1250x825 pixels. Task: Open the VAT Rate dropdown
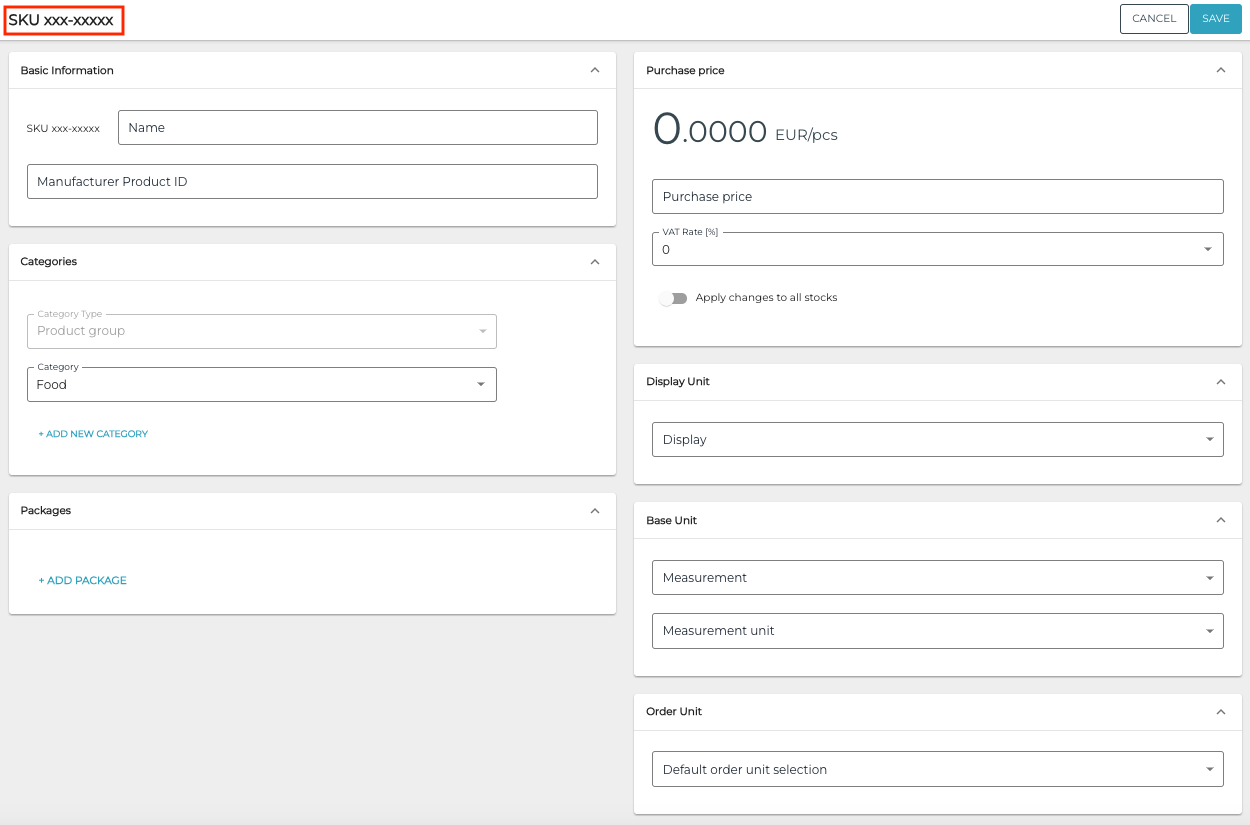click(x=937, y=249)
